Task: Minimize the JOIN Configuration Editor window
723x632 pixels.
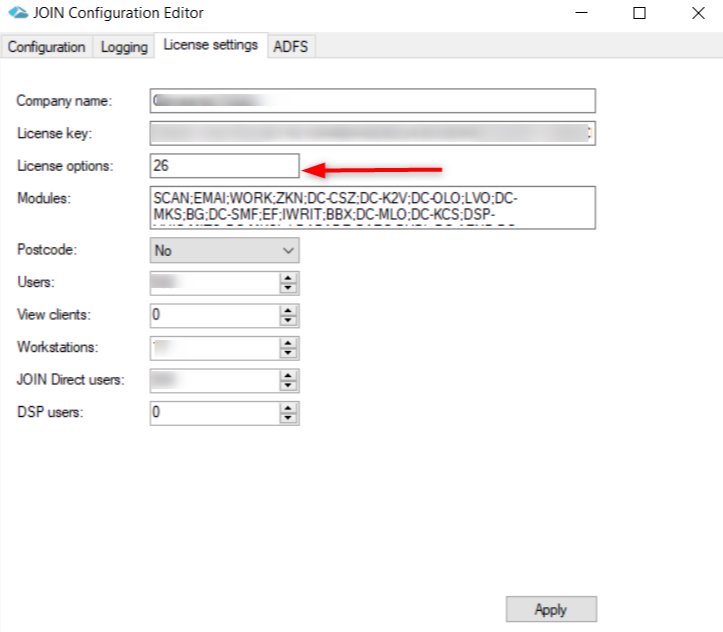Action: (x=582, y=13)
